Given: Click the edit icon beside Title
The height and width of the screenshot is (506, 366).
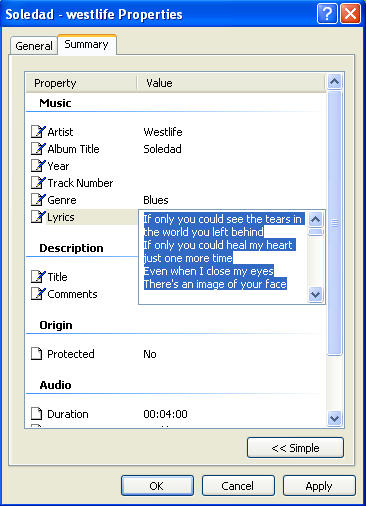Looking at the screenshot, I should pyautogui.click(x=38, y=277).
